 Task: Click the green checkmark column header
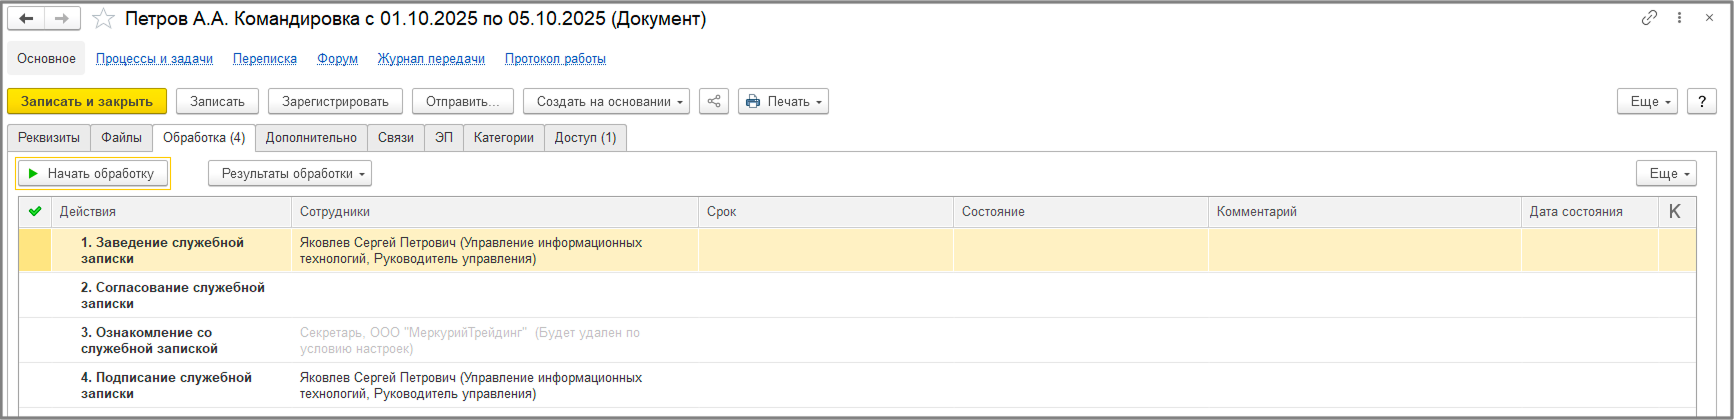pos(35,211)
